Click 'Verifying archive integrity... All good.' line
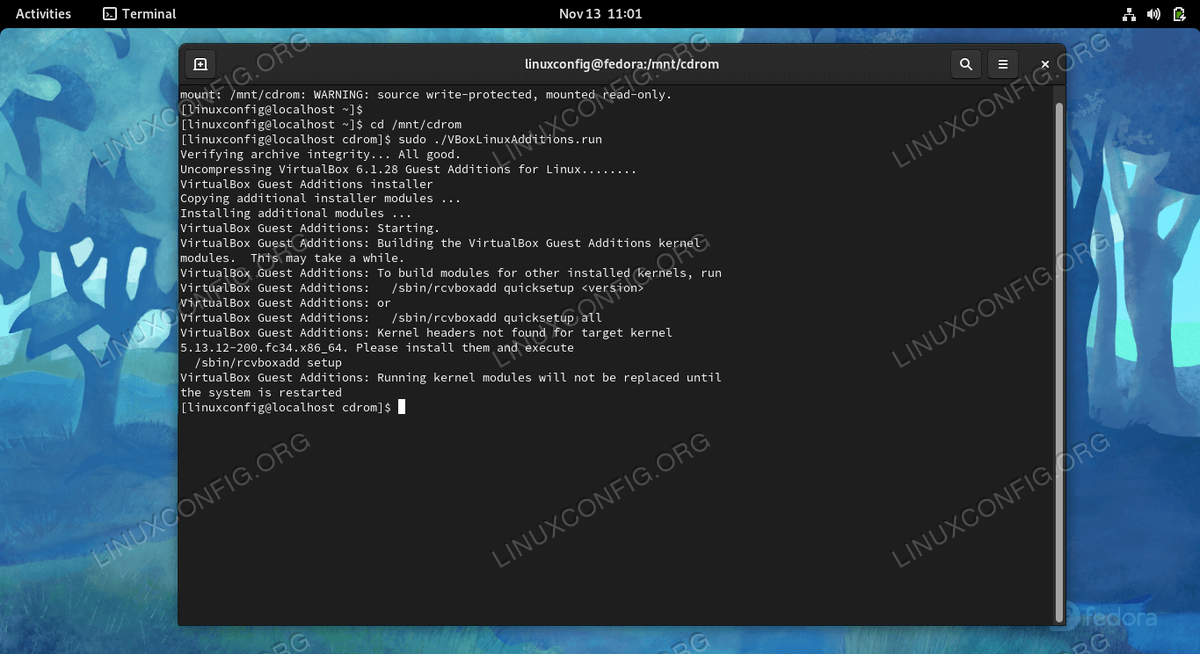 pyautogui.click(x=320, y=155)
